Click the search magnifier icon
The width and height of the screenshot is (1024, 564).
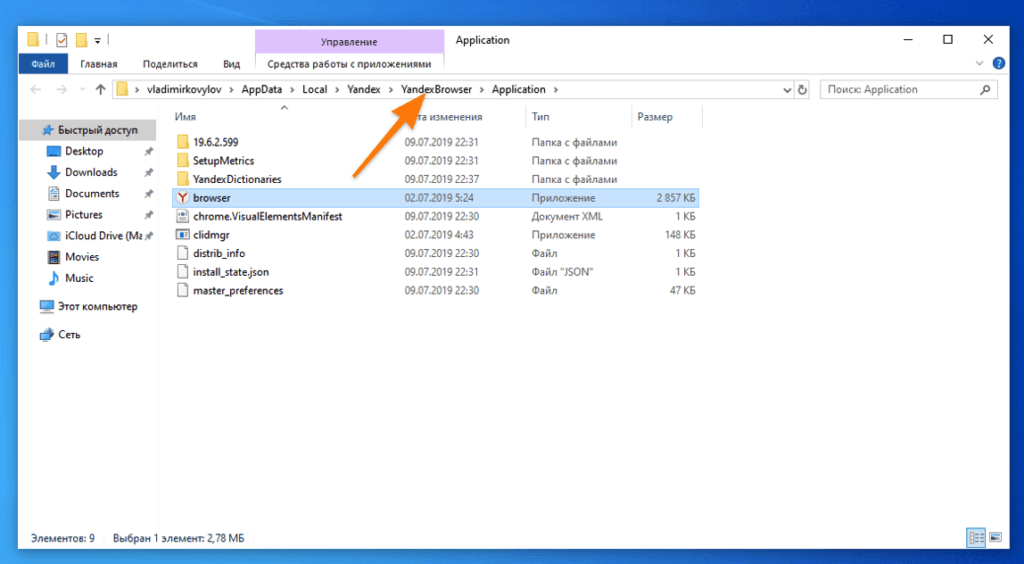(985, 89)
